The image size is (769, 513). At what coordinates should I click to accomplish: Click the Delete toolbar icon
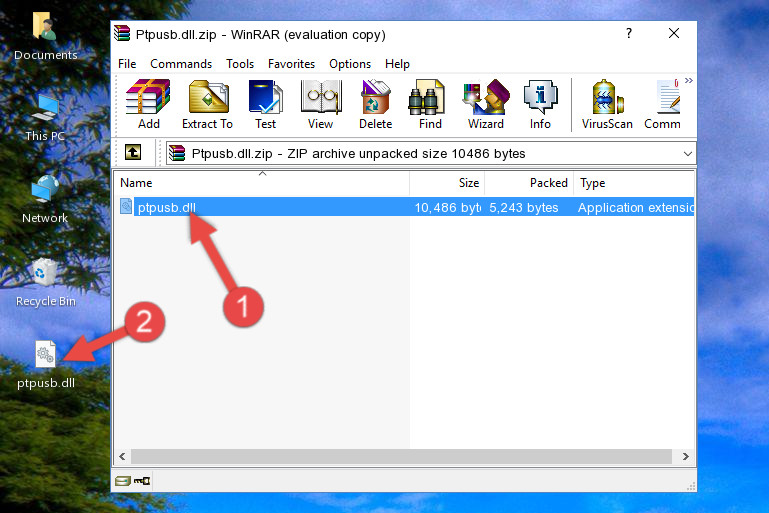375,104
